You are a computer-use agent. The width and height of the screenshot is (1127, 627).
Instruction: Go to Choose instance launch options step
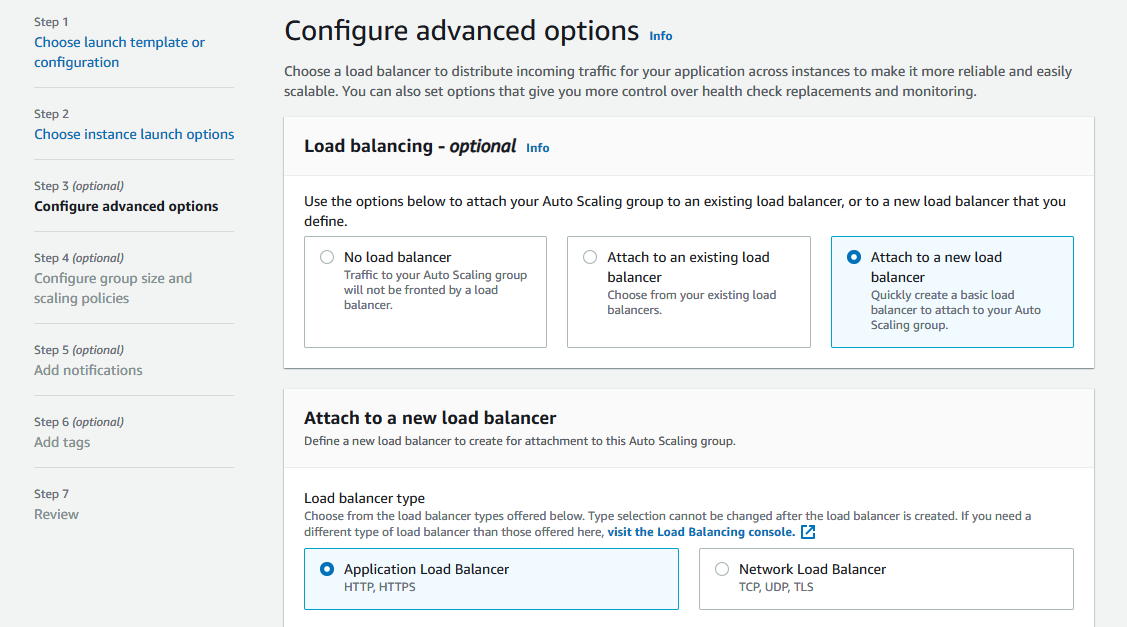point(134,134)
